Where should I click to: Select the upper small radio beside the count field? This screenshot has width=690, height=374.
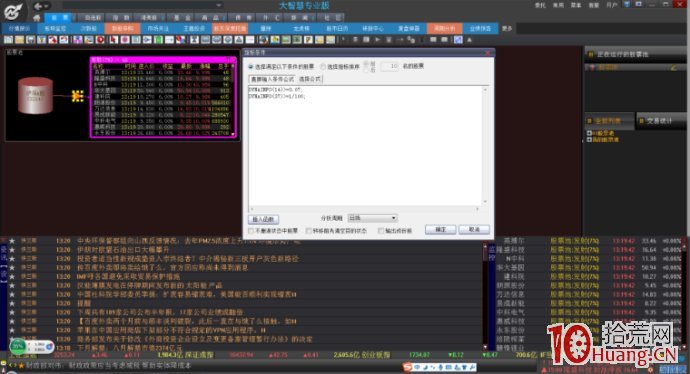tap(366, 63)
